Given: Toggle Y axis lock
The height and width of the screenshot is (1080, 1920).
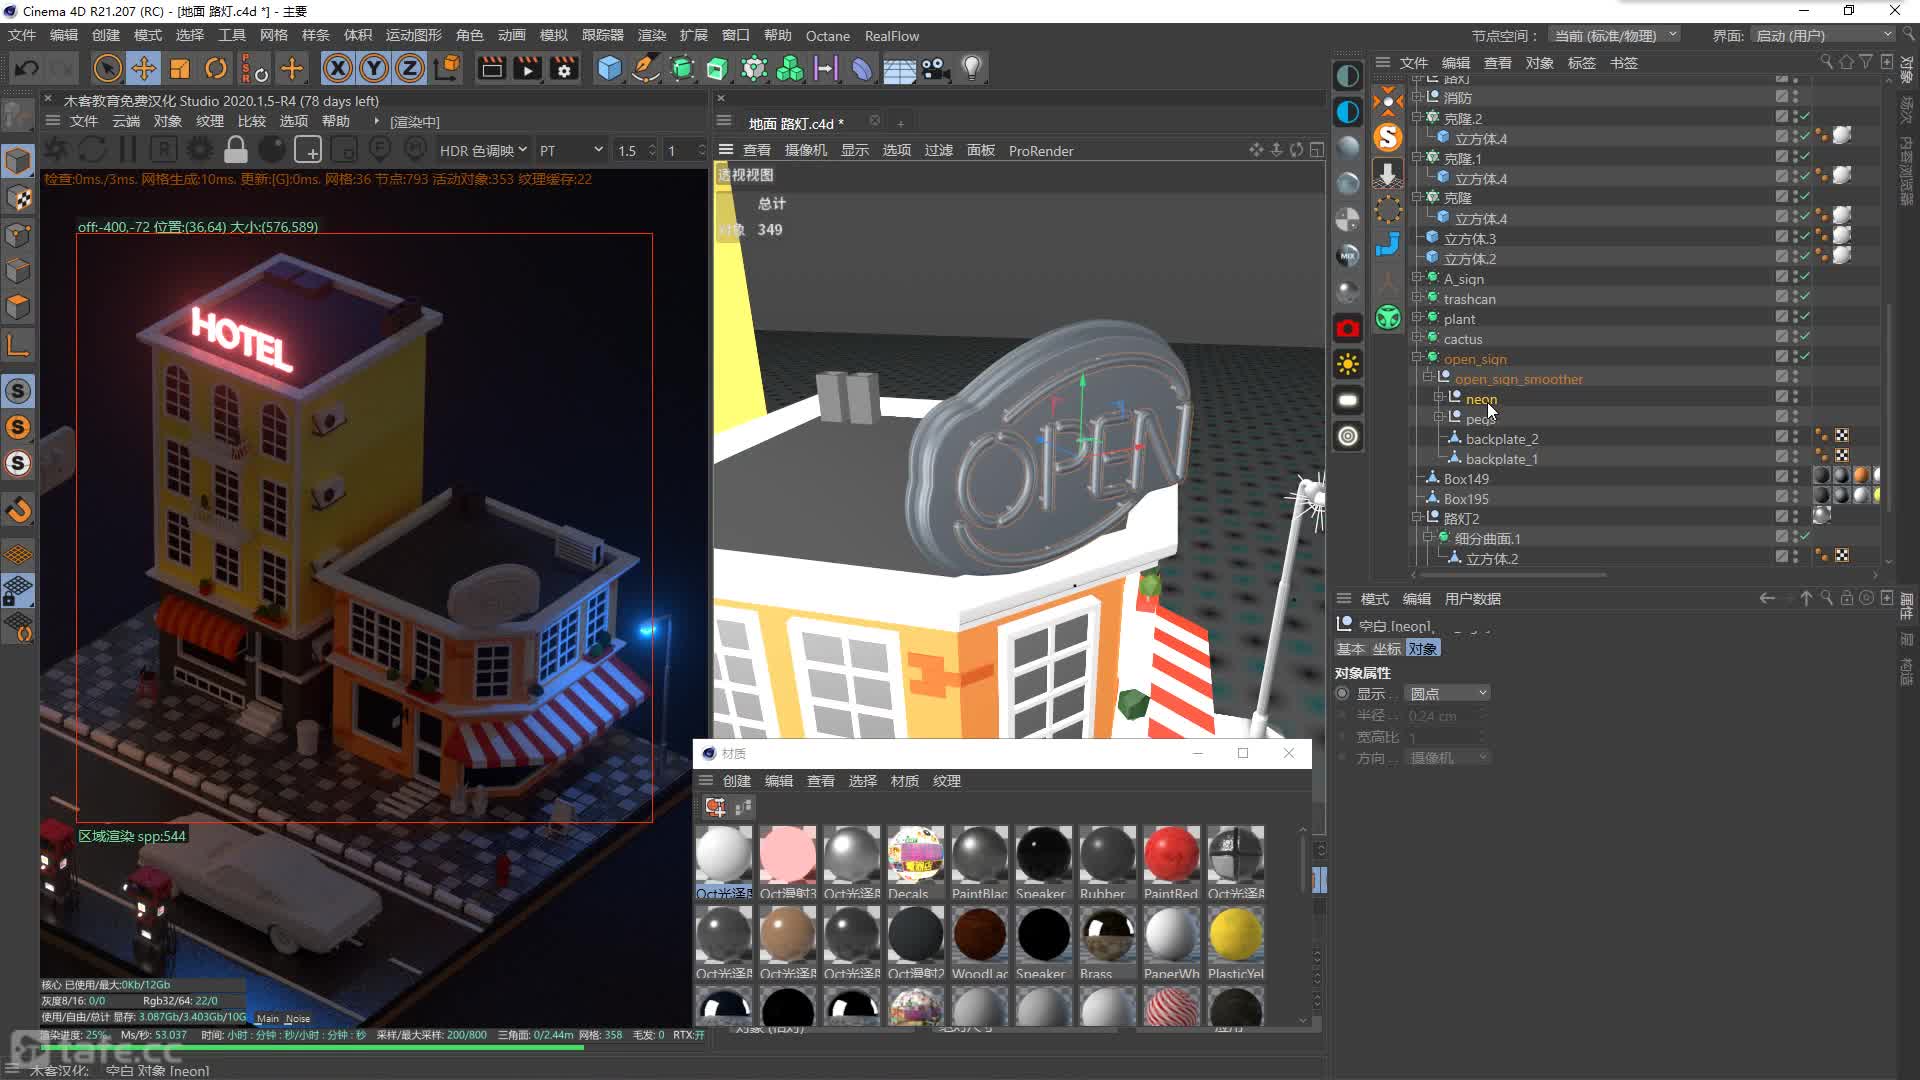Looking at the screenshot, I should click(374, 69).
